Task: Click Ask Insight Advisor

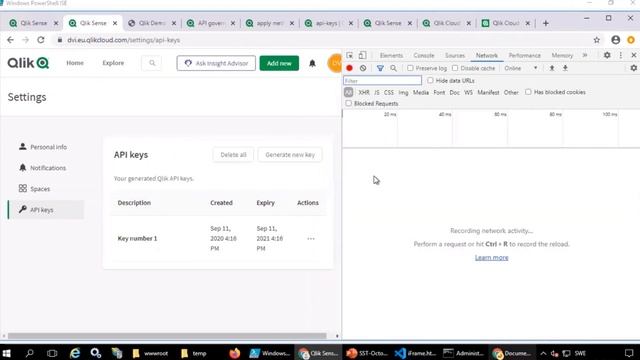Action: click(x=216, y=63)
